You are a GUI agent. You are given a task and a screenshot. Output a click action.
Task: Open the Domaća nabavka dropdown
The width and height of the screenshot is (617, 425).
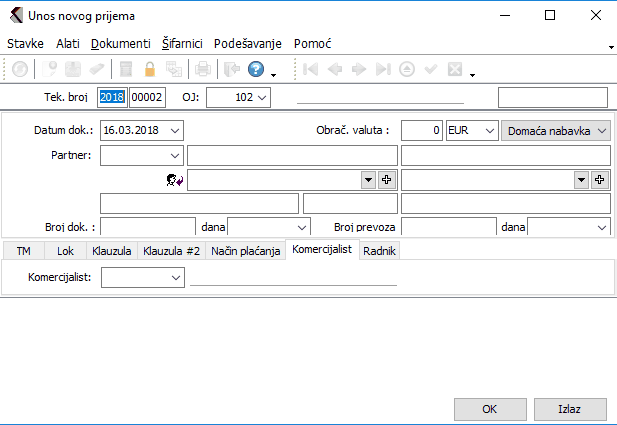(x=600, y=131)
